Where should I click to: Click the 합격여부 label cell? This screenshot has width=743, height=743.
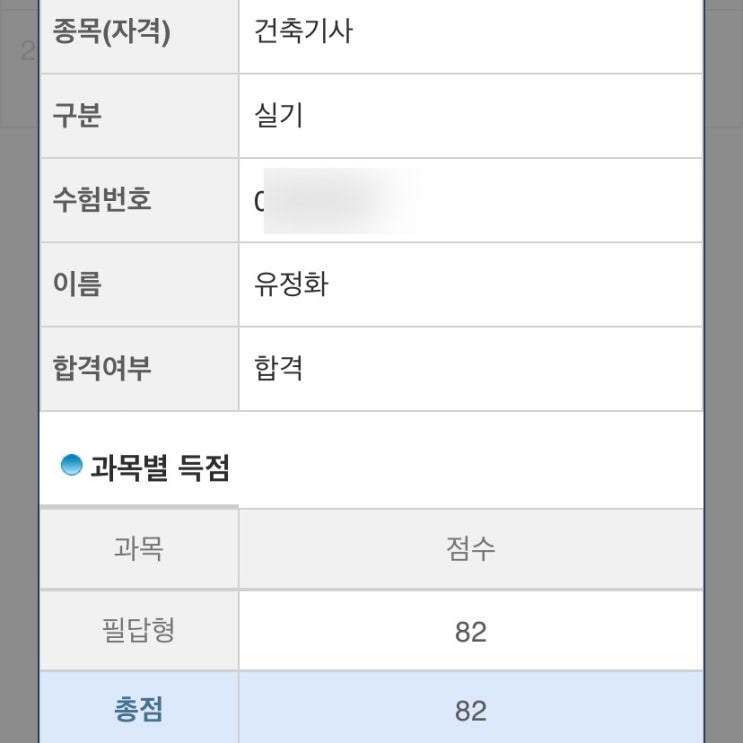tap(101, 369)
